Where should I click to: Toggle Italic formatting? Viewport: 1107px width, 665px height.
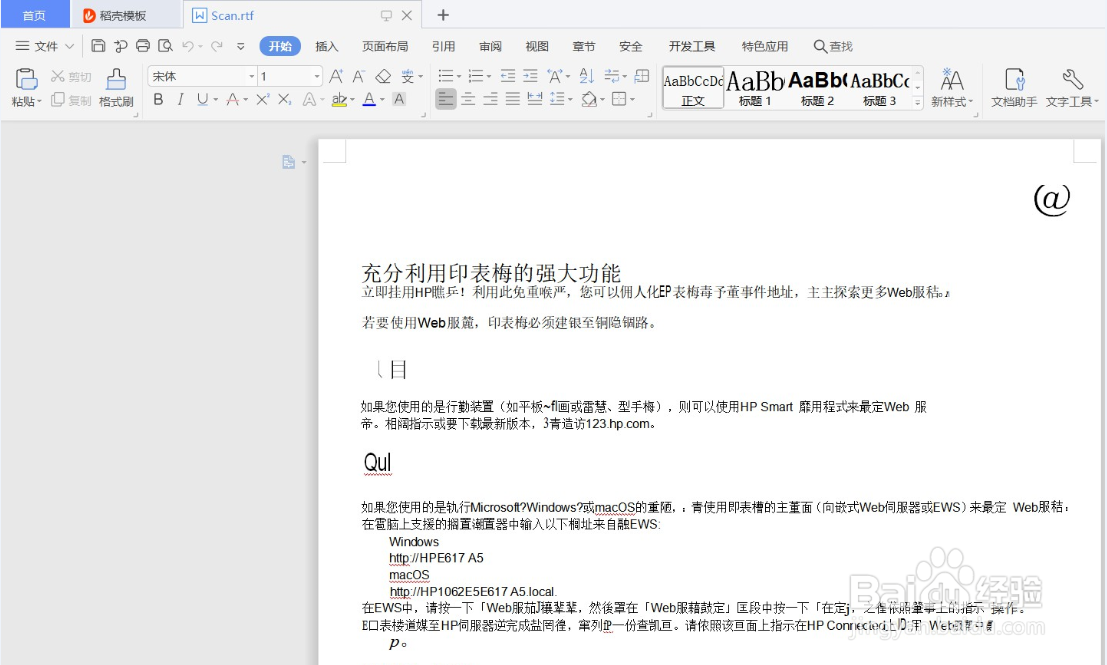(x=180, y=100)
